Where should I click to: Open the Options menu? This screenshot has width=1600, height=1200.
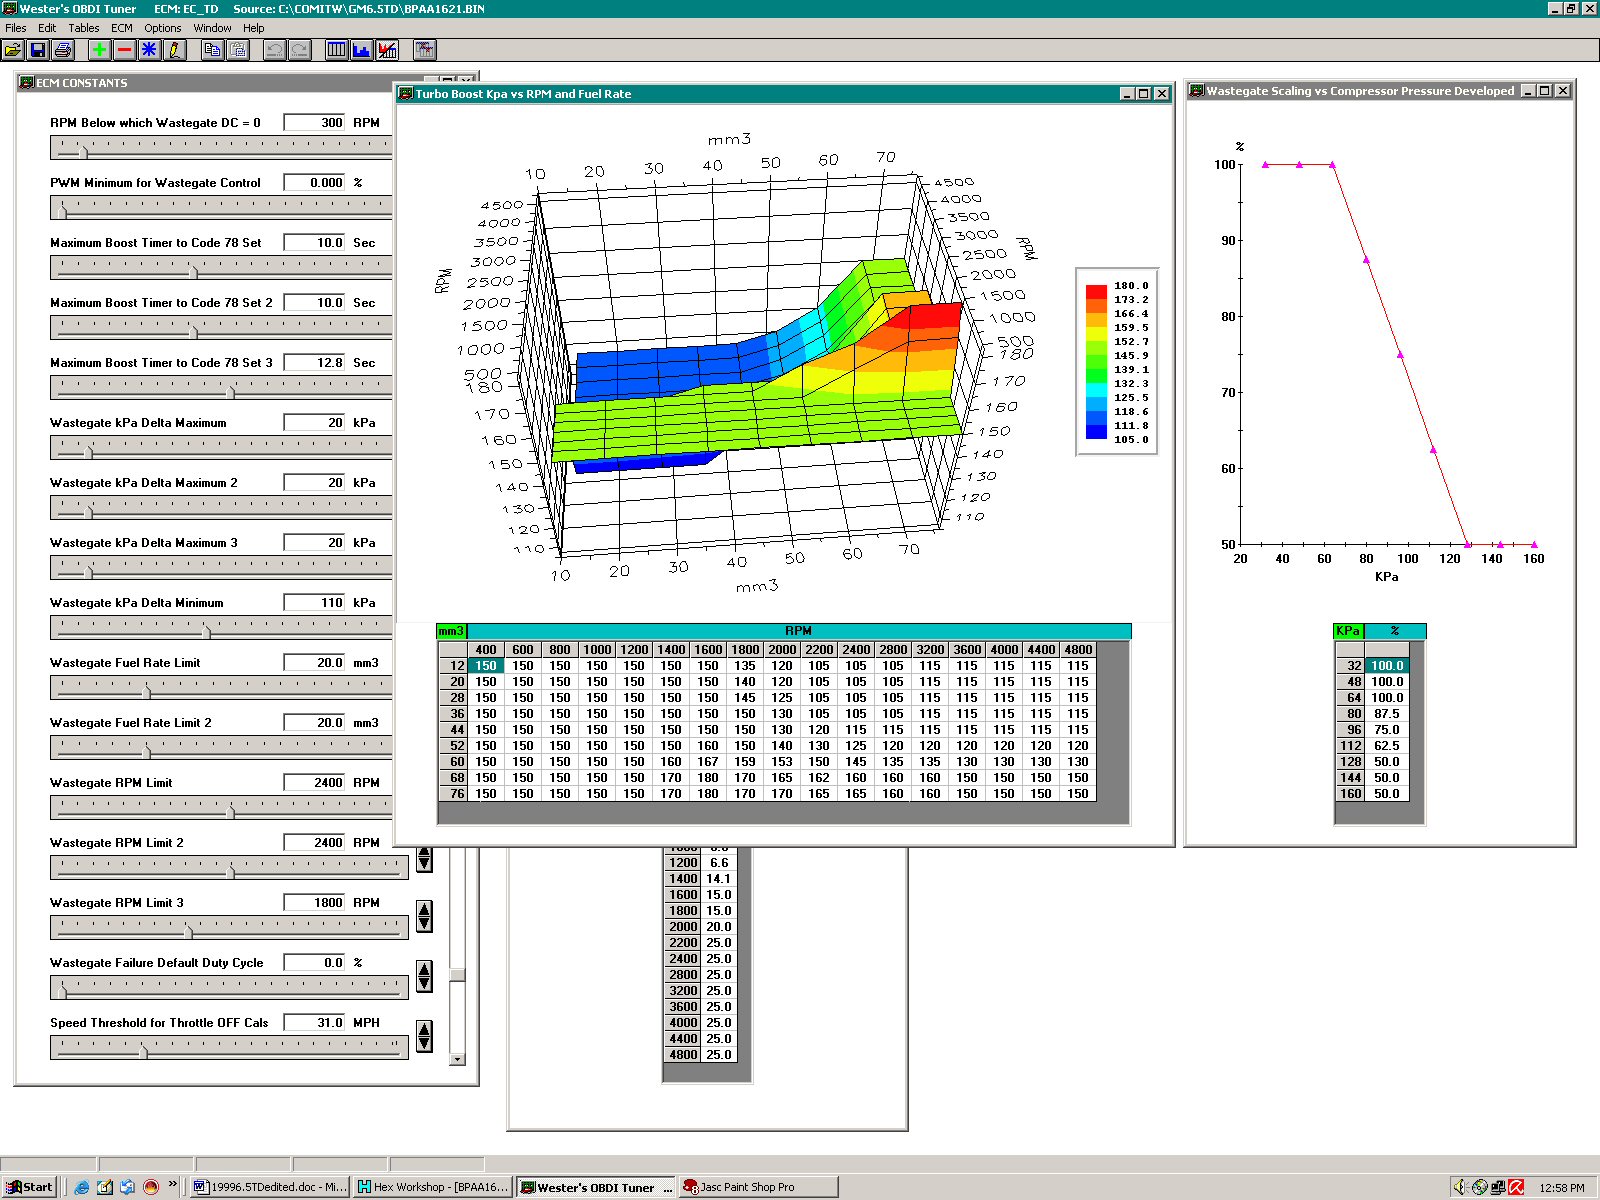pos(163,28)
